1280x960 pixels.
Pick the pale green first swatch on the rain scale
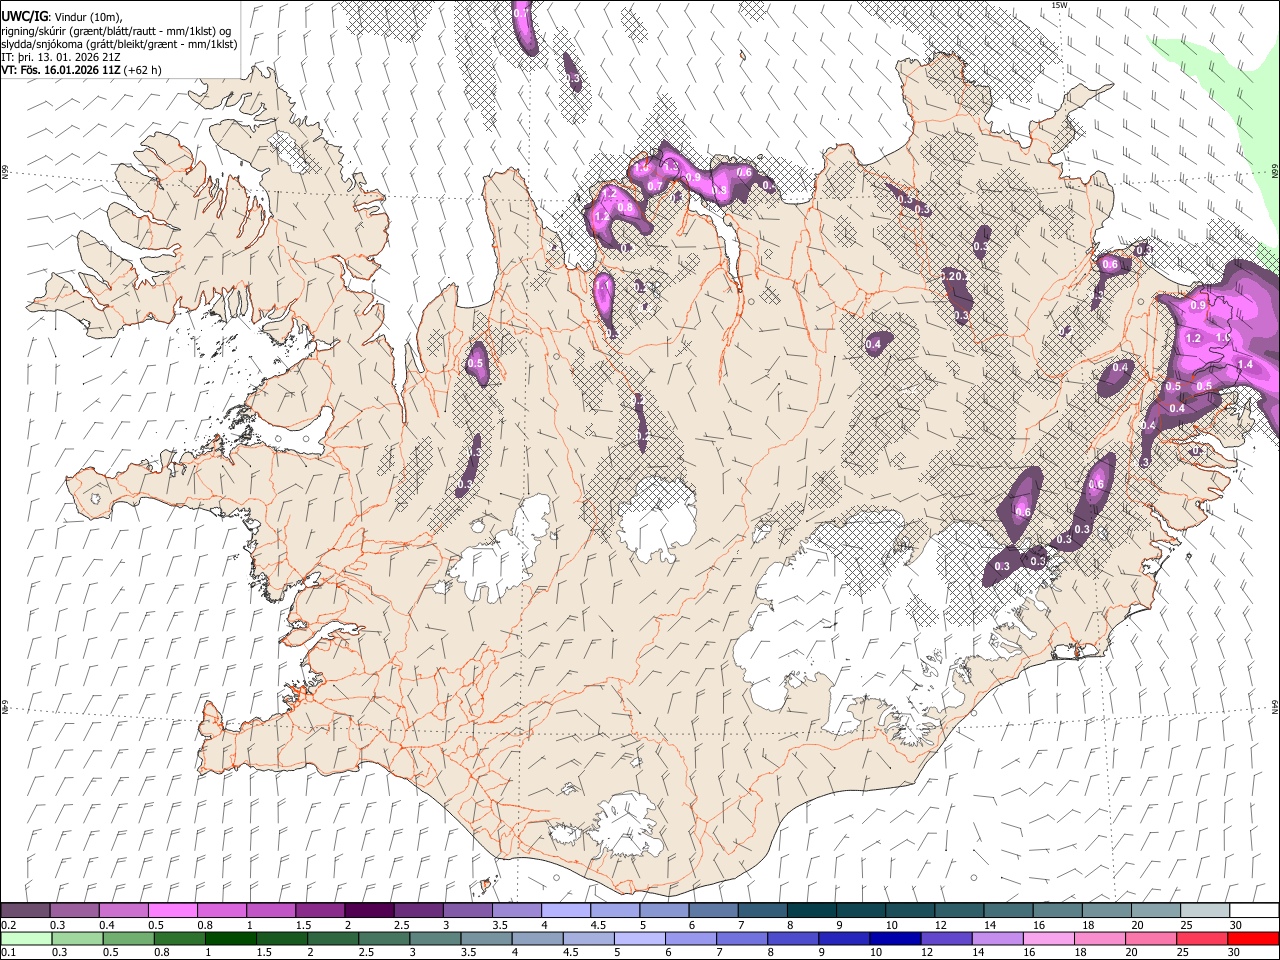tap(26, 938)
